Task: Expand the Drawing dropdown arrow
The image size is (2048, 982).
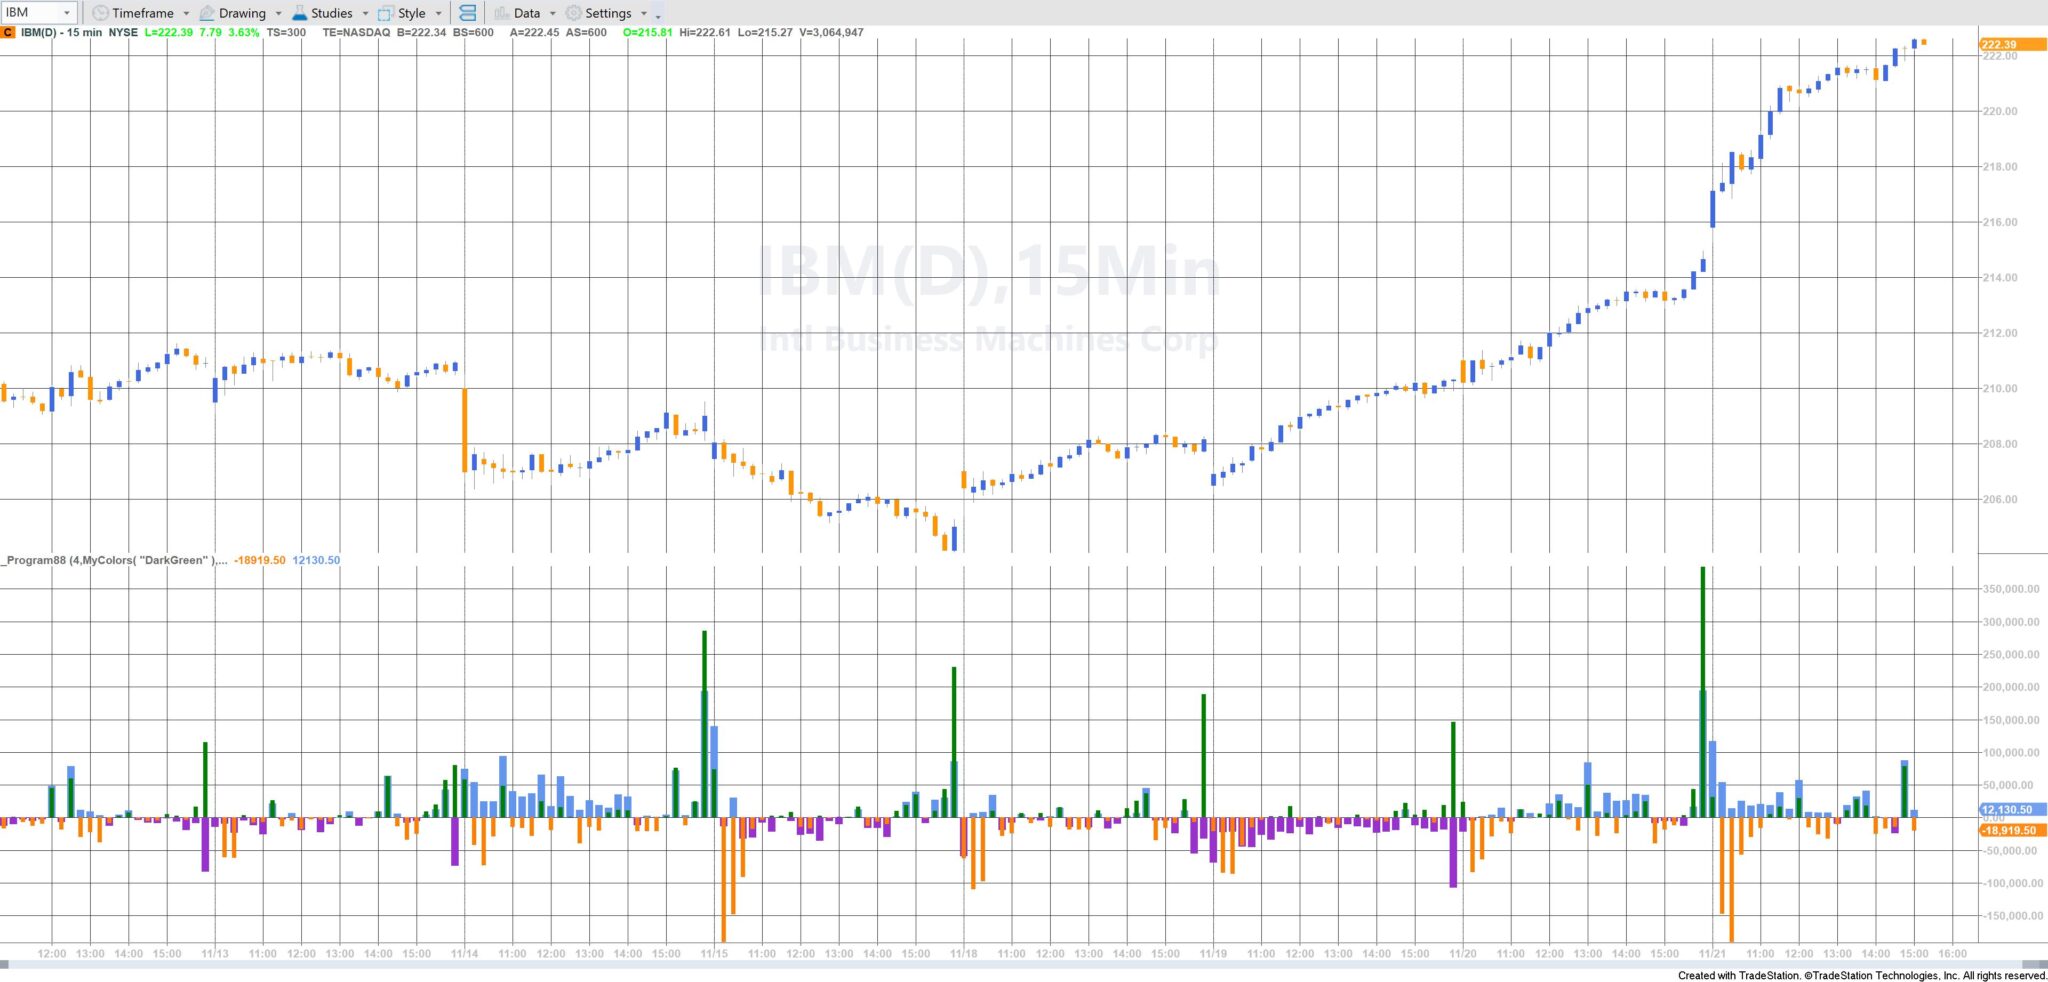Action: [278, 13]
